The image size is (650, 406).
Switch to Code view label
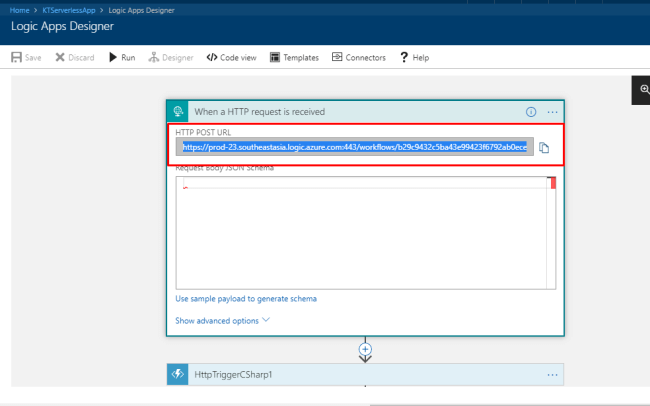pyautogui.click(x=238, y=58)
